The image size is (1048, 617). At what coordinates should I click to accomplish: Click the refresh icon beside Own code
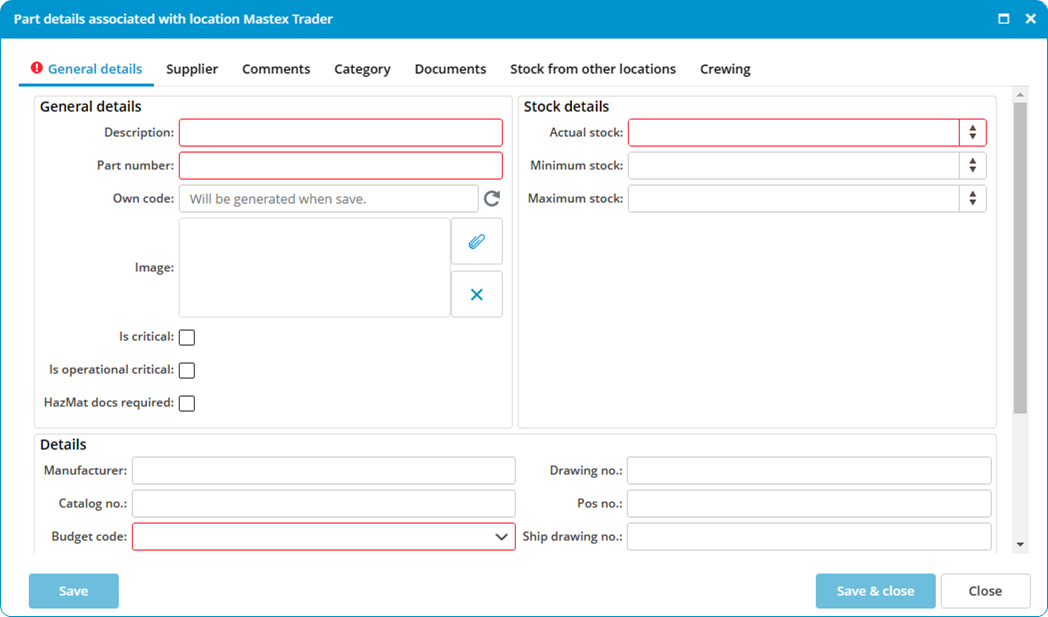coord(492,199)
